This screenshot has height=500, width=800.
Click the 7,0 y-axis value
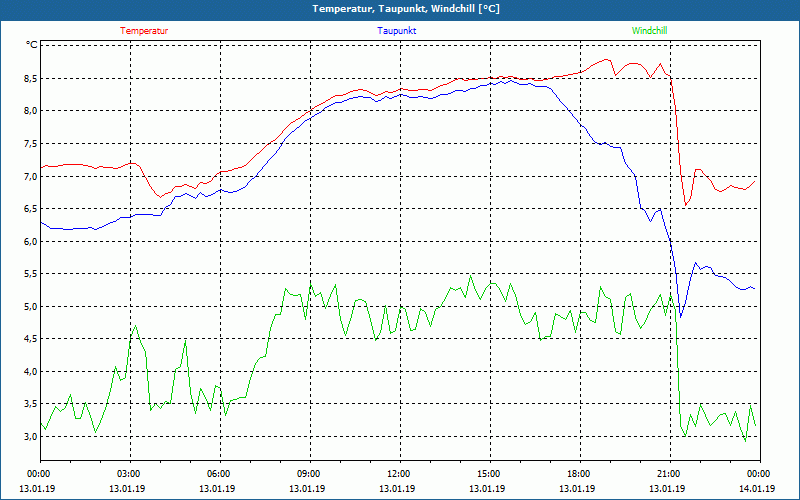coord(31,176)
